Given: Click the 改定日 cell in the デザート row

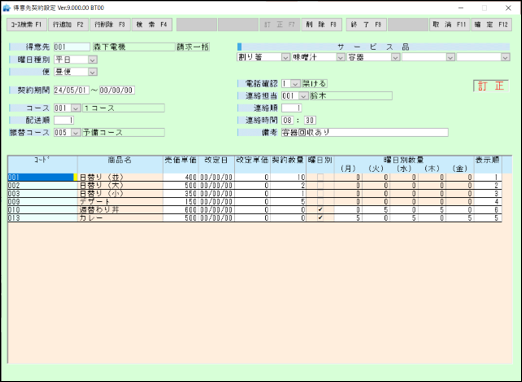Looking at the screenshot, I should (216, 202).
